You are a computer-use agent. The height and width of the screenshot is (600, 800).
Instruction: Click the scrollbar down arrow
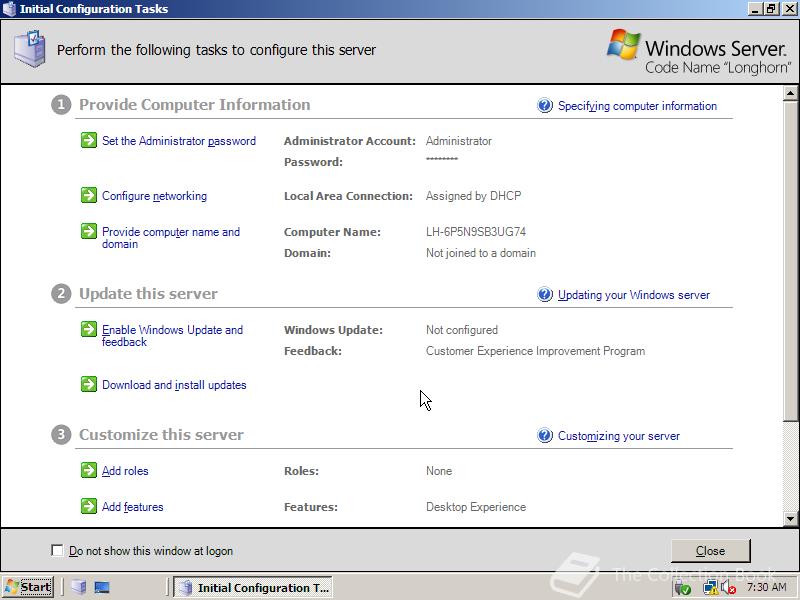[x=790, y=519]
